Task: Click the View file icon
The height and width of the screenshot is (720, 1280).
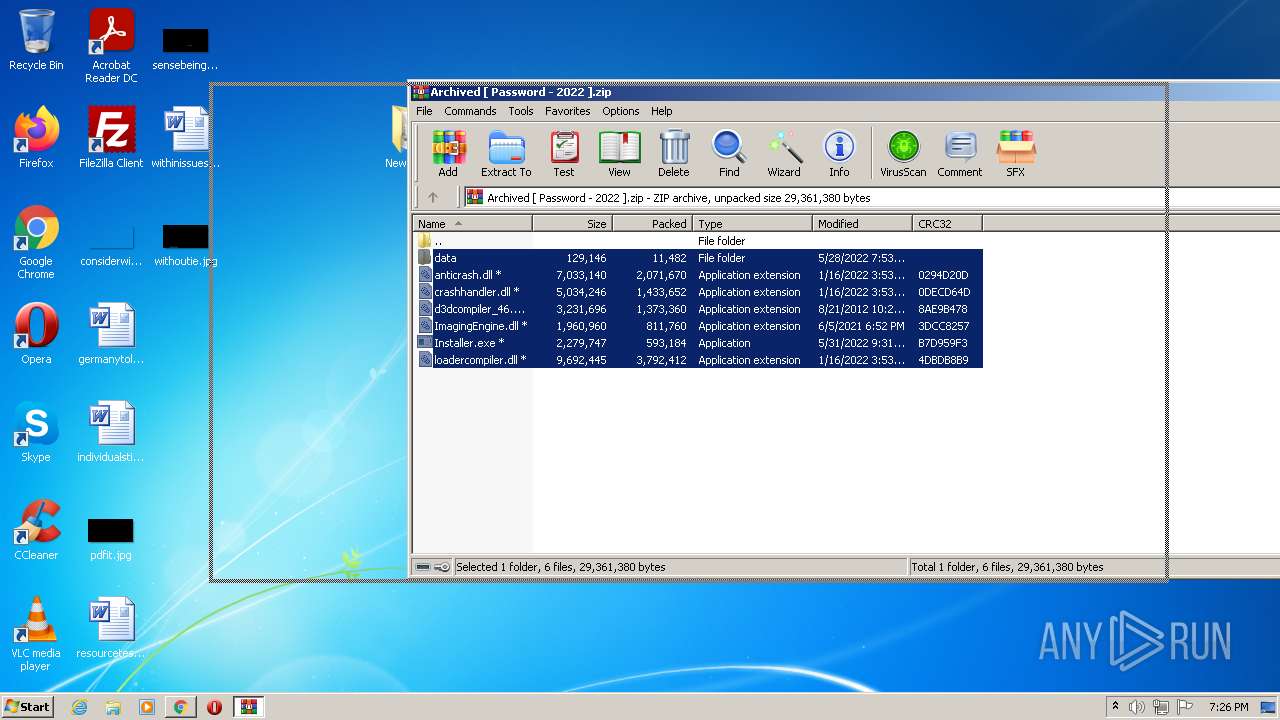Action: coord(619,154)
